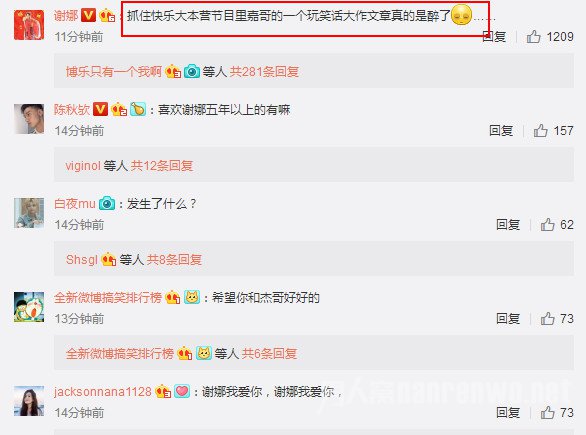This screenshot has width=586, height=435.
Task: Expand 共12条回复 under 陈秋软's comment
Action: (162, 166)
